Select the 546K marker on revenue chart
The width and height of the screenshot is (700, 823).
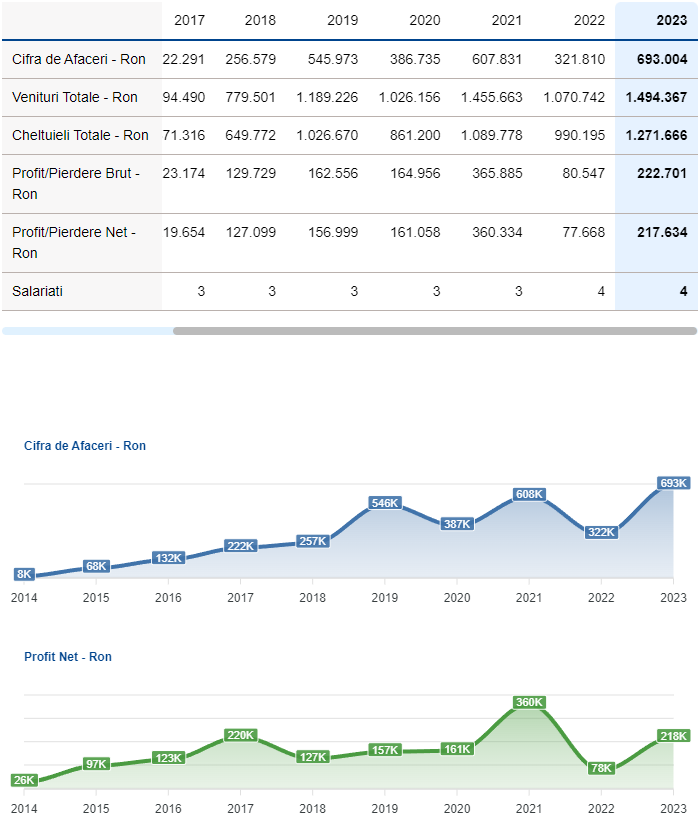coord(385,503)
